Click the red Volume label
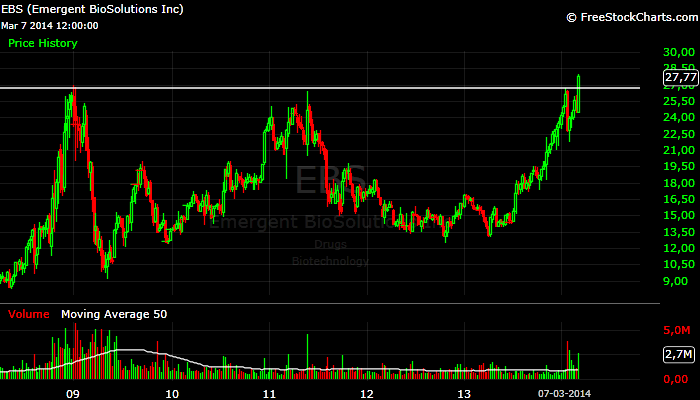Screen dimensions: 700x400 (29, 314)
